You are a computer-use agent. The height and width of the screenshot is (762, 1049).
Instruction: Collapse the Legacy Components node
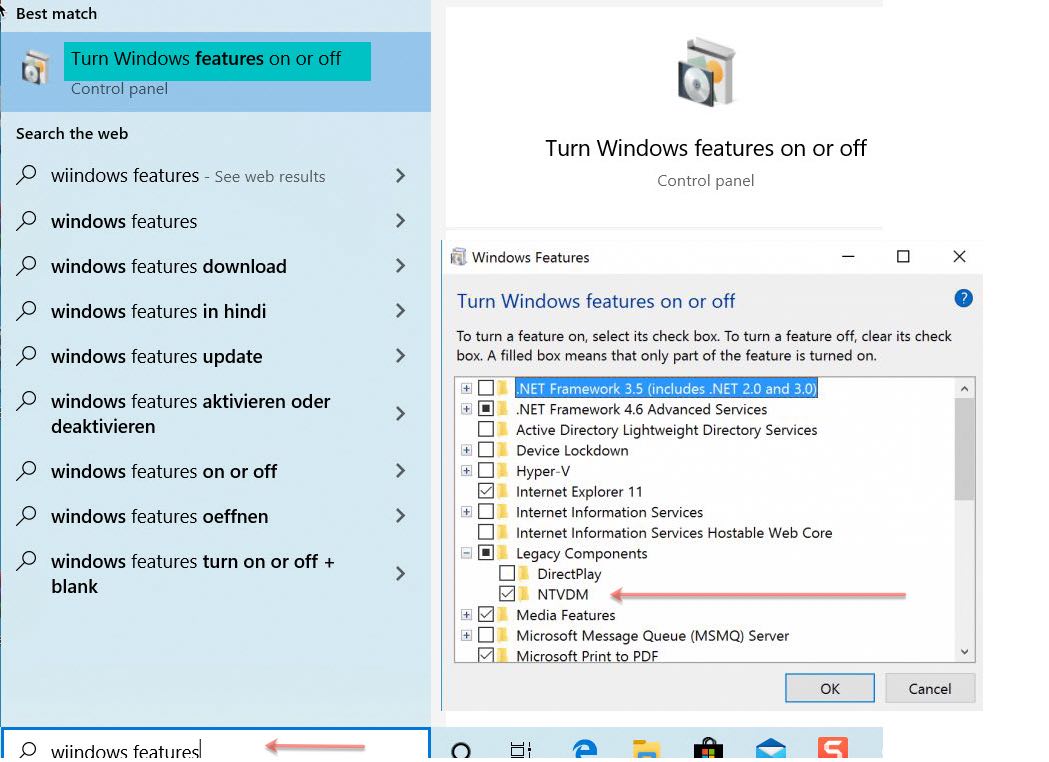coord(466,553)
